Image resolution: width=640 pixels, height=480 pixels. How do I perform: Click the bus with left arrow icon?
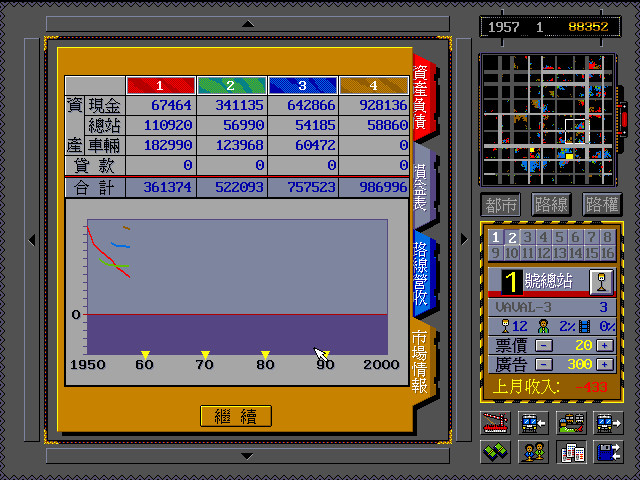[533, 422]
